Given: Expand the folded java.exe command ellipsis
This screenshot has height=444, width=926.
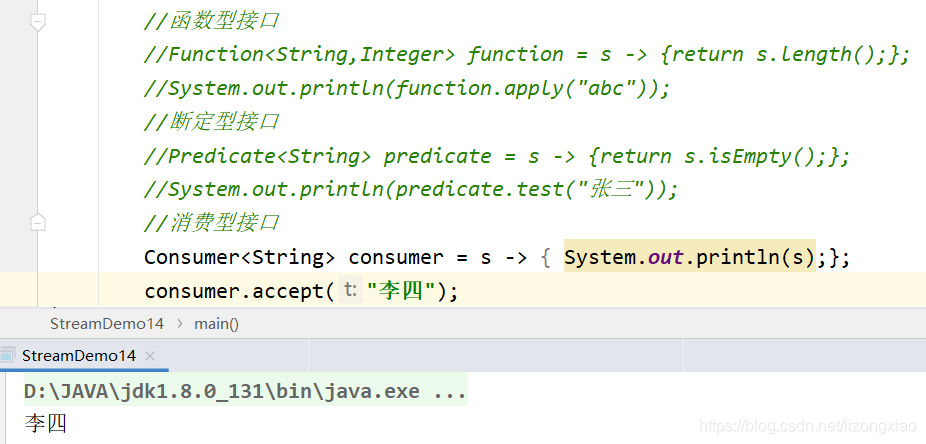Looking at the screenshot, I should (x=450, y=391).
